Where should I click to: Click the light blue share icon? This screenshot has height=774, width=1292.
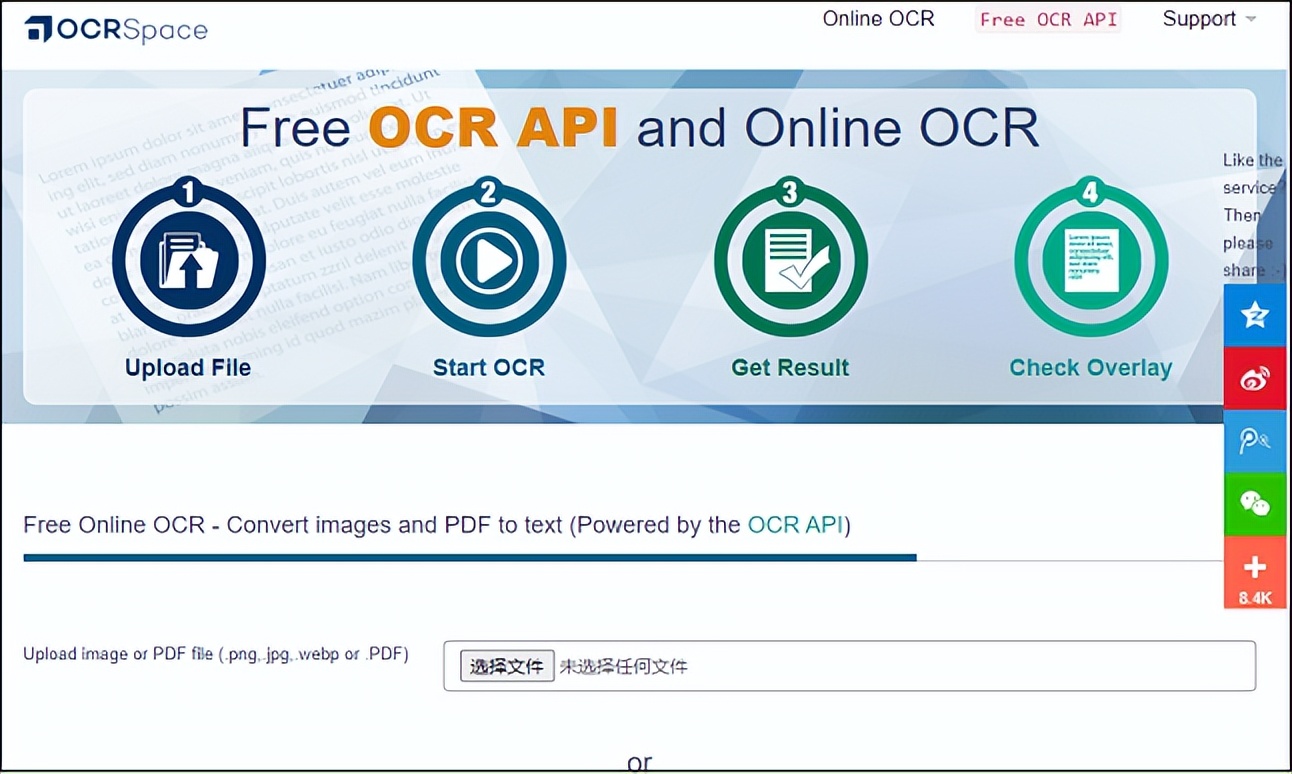[x=1254, y=441]
